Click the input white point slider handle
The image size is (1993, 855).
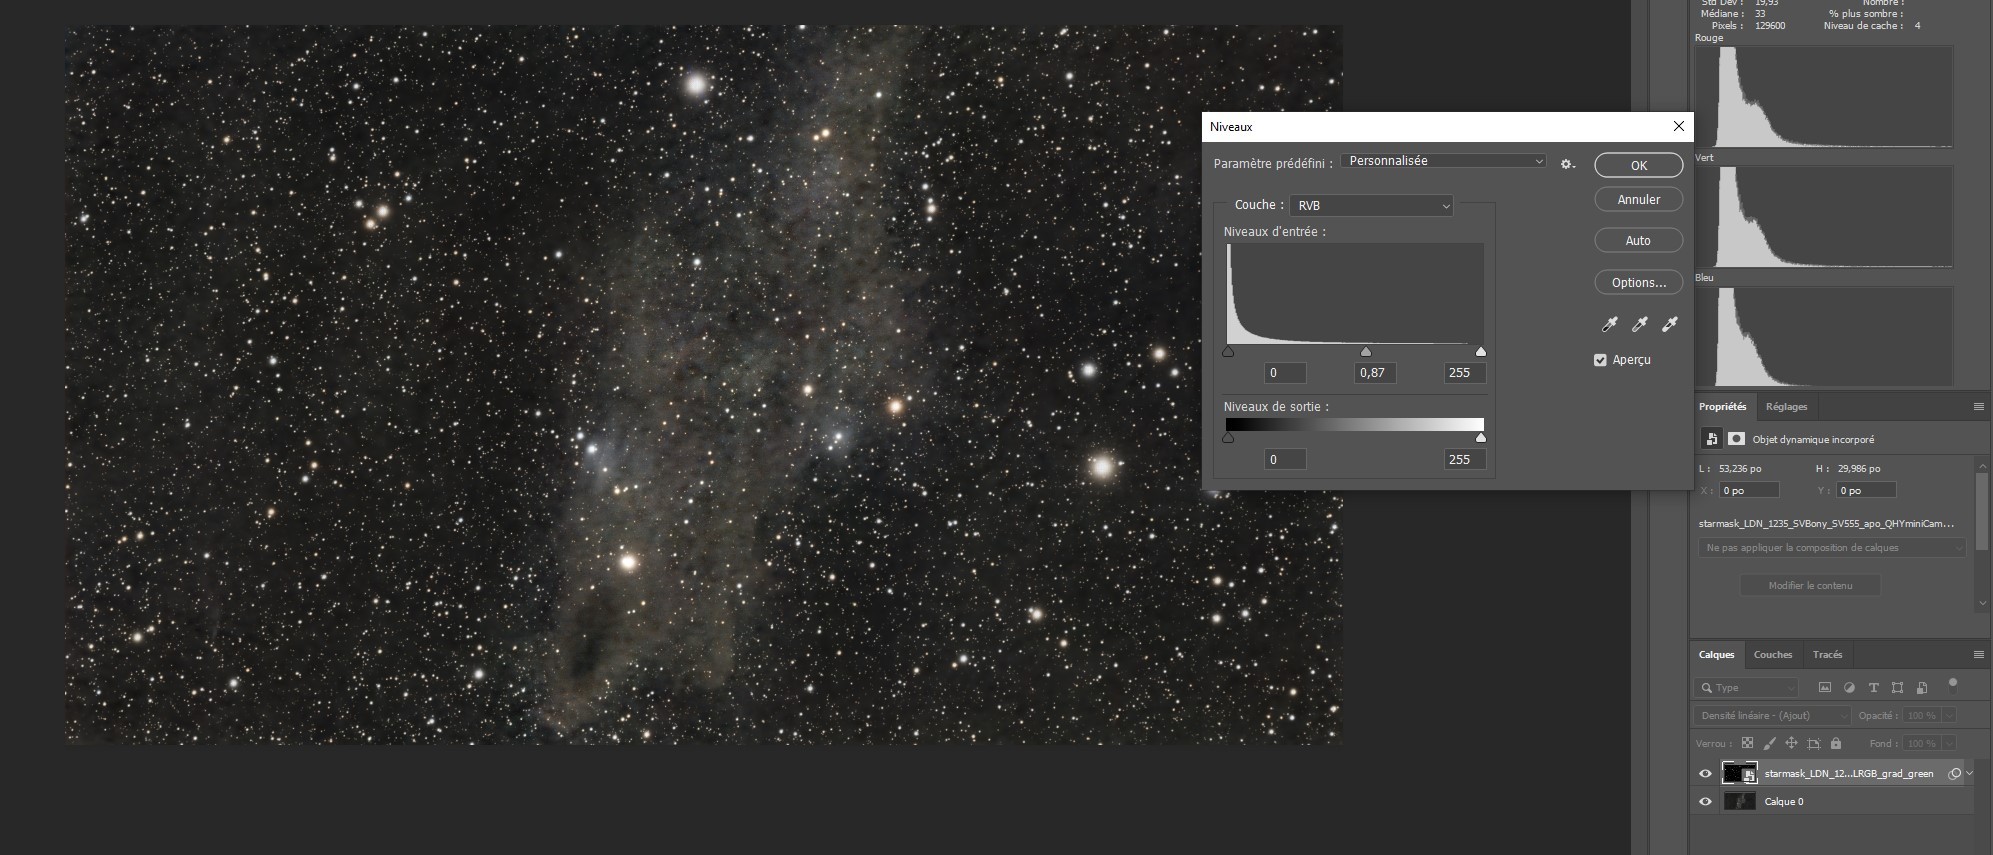click(x=1481, y=351)
